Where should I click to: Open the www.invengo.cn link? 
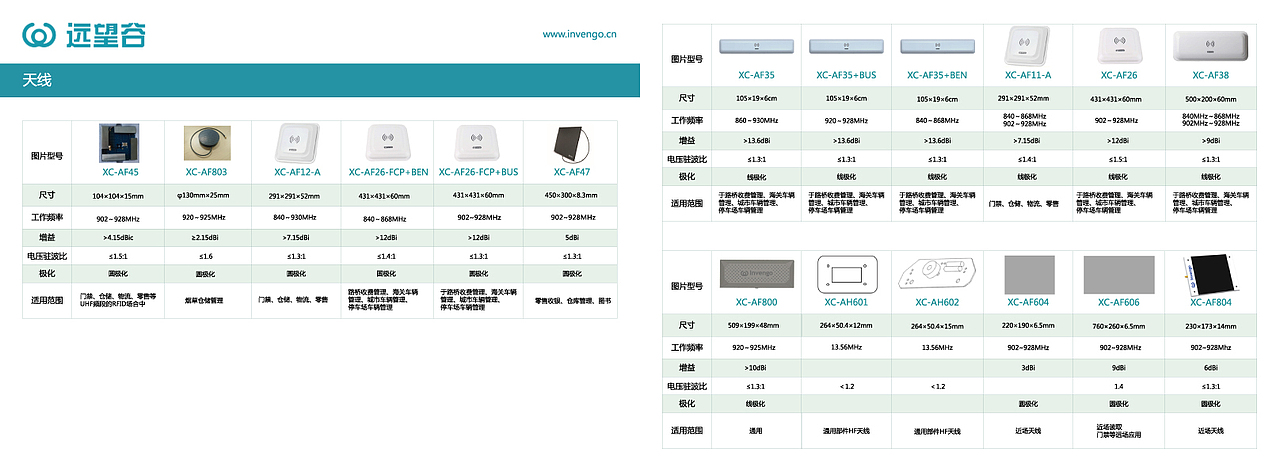[x=579, y=34]
